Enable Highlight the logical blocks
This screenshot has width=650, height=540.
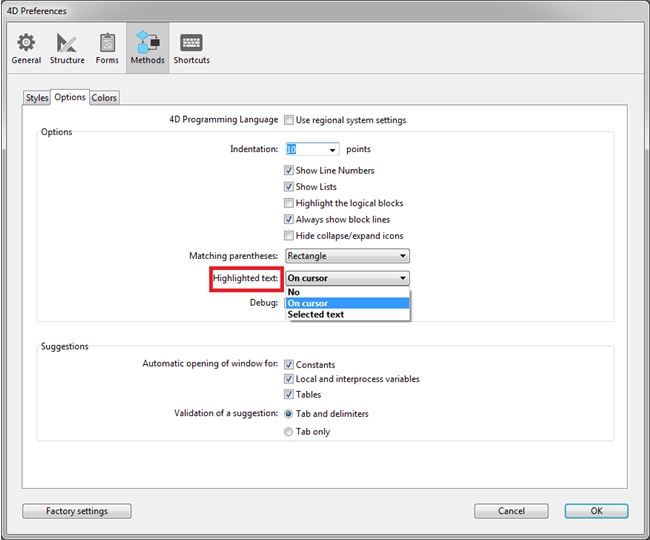(290, 203)
